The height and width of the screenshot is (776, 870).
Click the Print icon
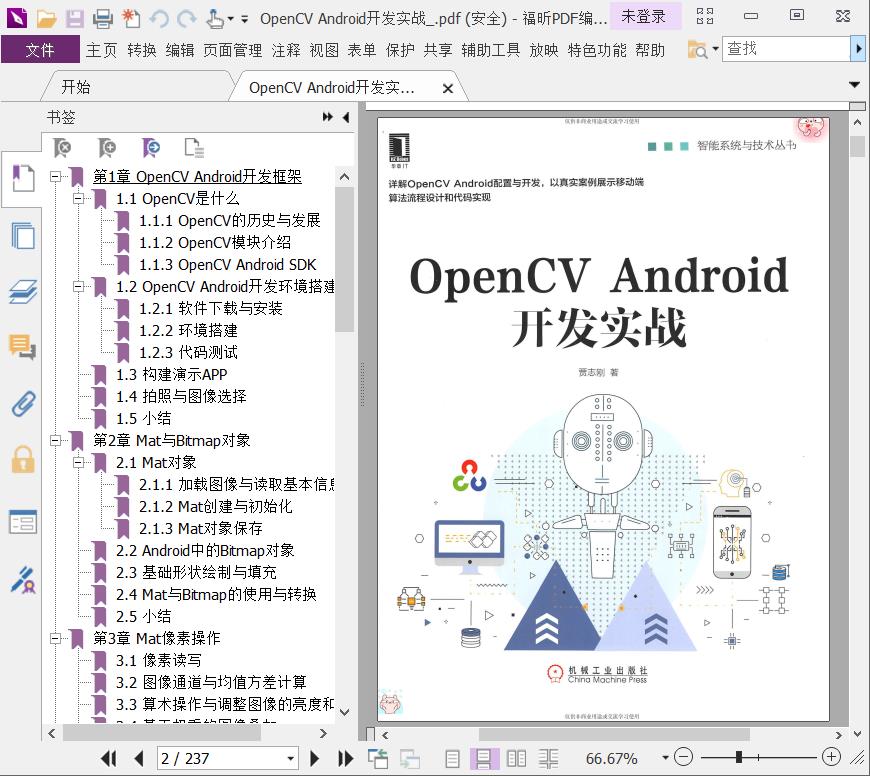(103, 18)
